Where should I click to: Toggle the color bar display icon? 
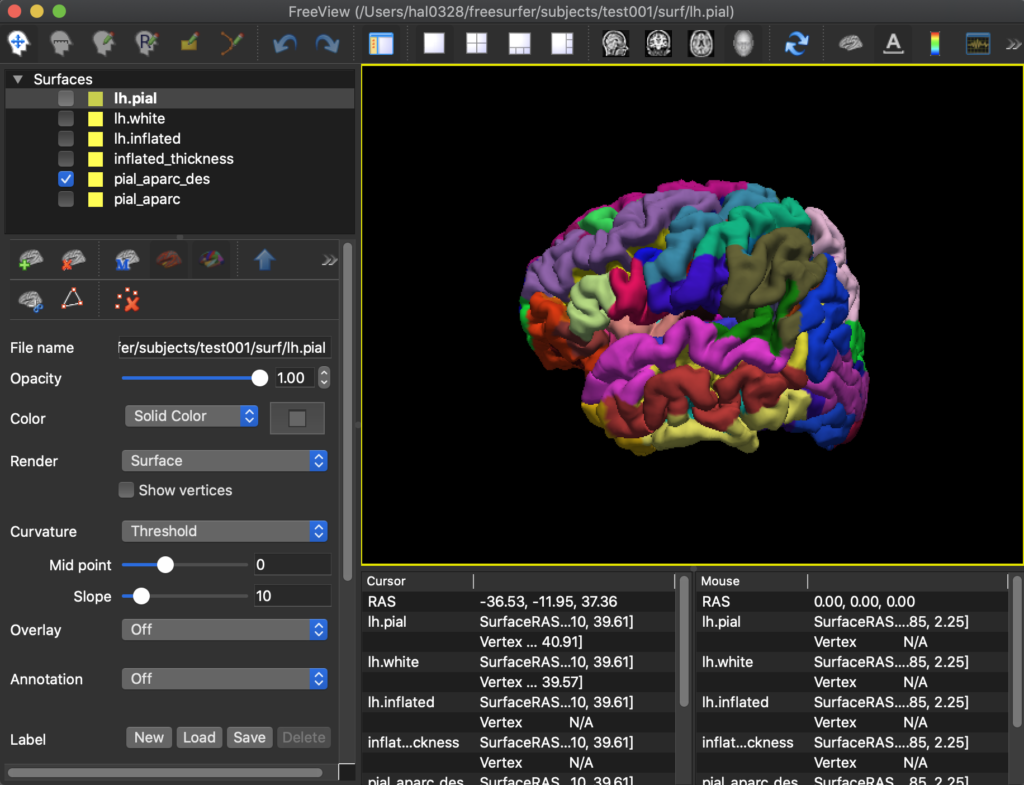(935, 44)
